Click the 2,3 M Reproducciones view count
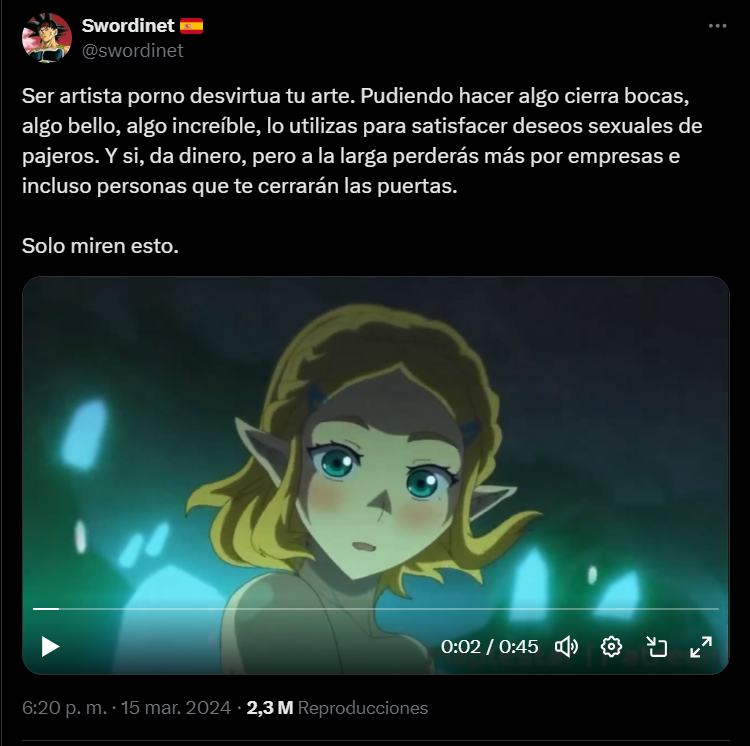 [x=337, y=708]
